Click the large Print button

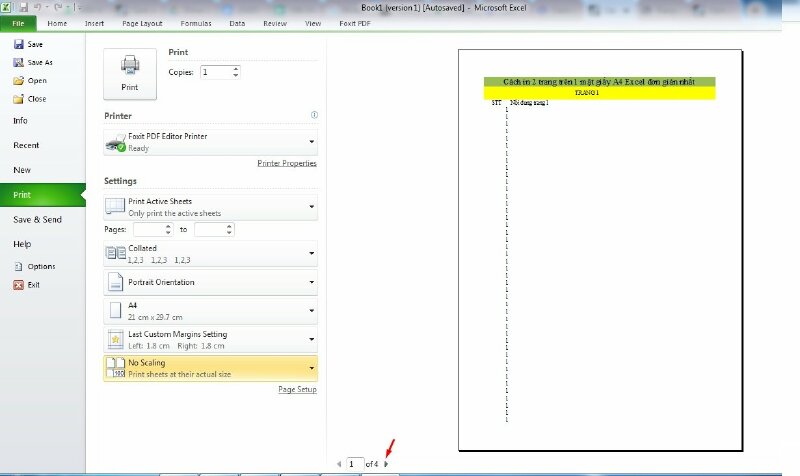tap(130, 74)
